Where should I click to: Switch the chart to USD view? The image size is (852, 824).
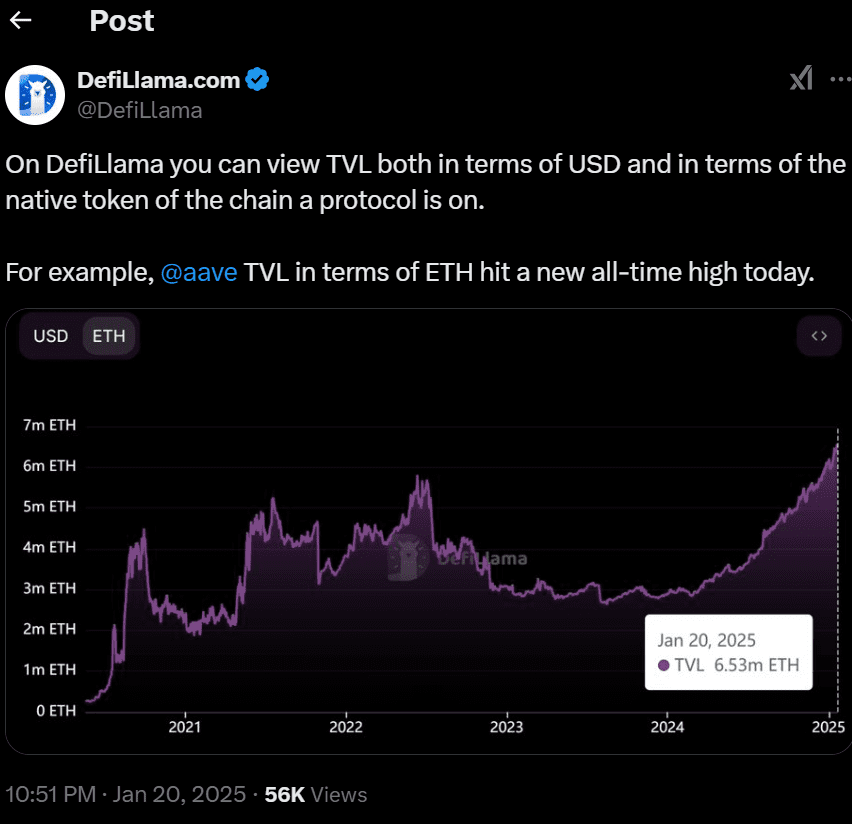tap(50, 336)
